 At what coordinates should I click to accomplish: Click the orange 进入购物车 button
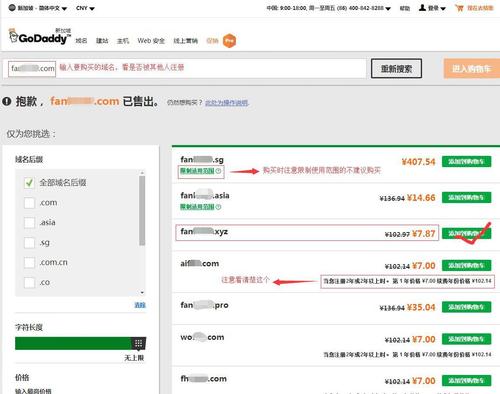(x=472, y=69)
